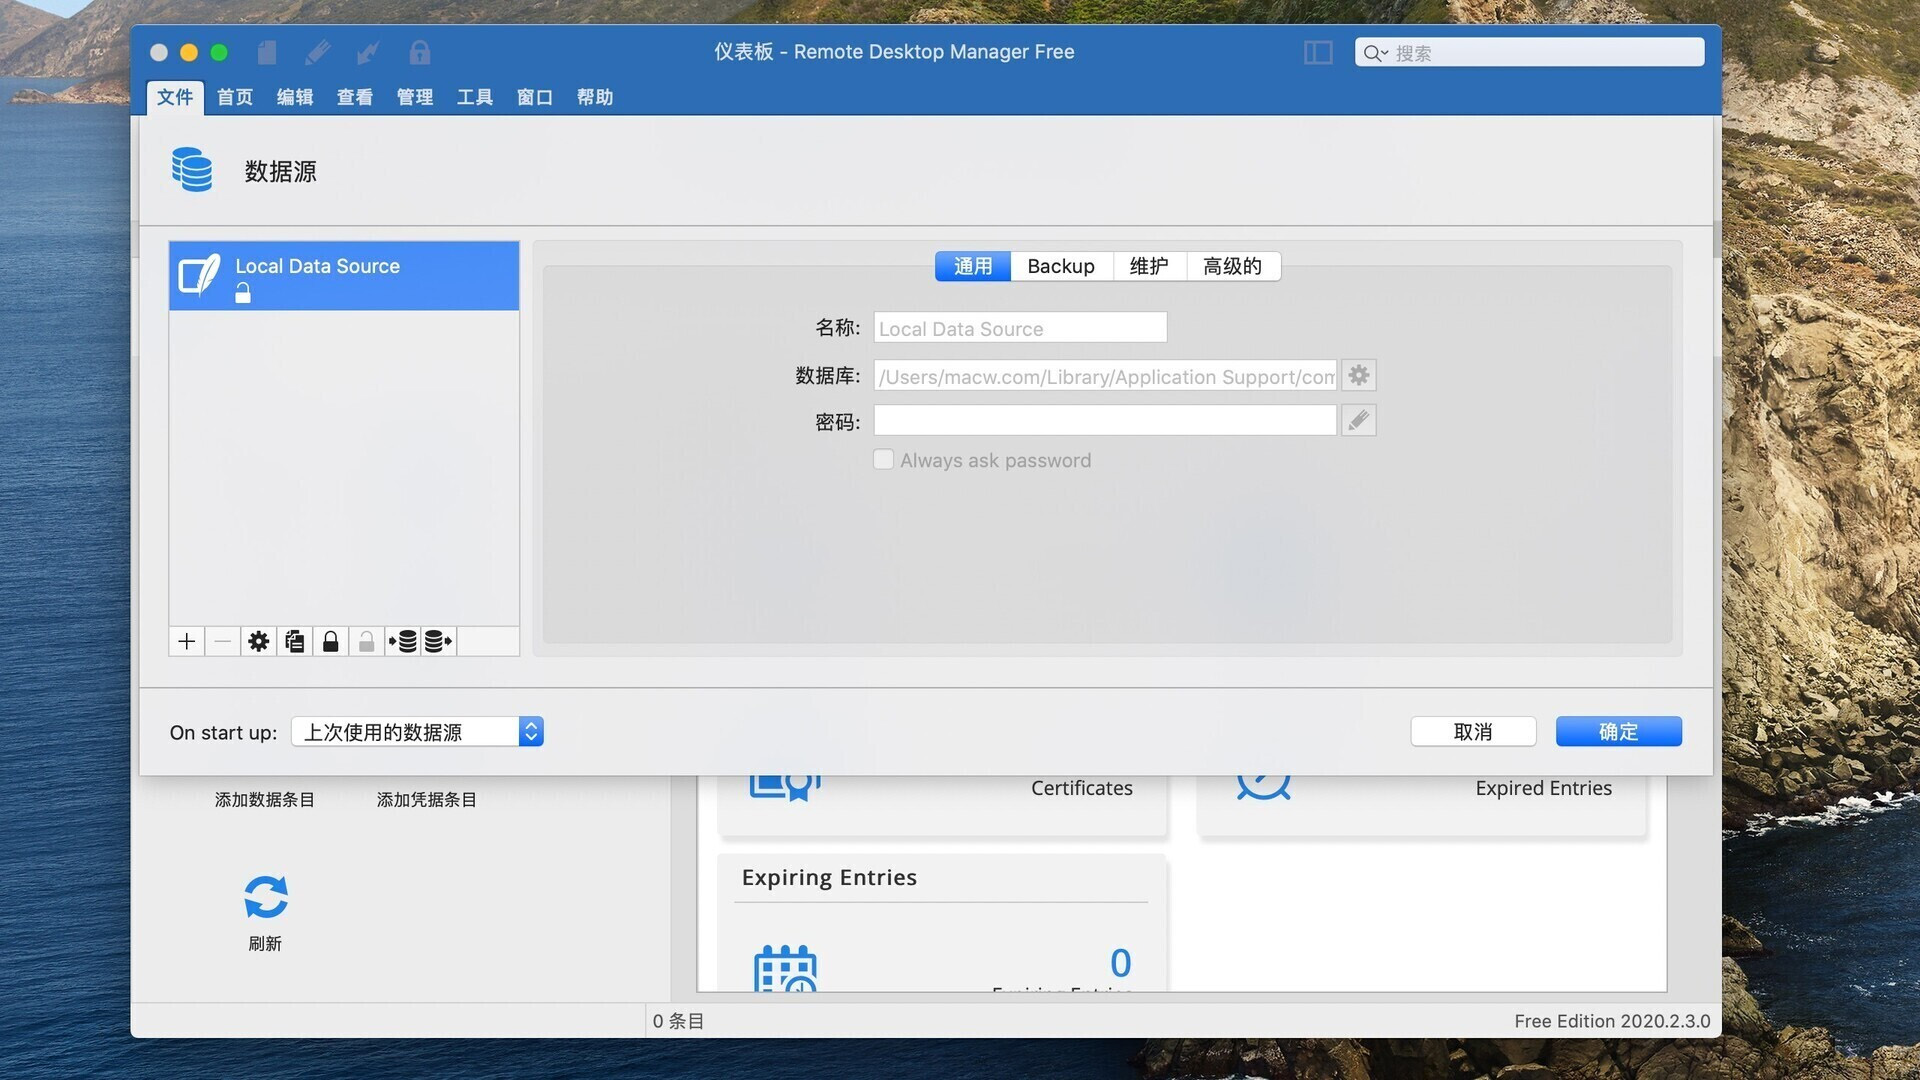Click the export data source icon

pos(438,640)
